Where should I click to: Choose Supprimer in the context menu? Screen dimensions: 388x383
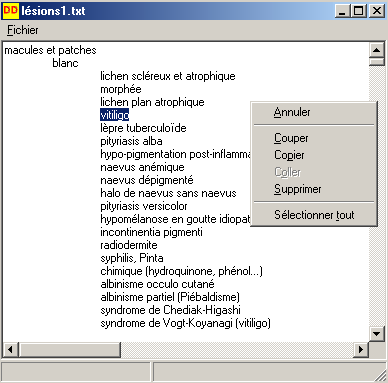pos(298,189)
